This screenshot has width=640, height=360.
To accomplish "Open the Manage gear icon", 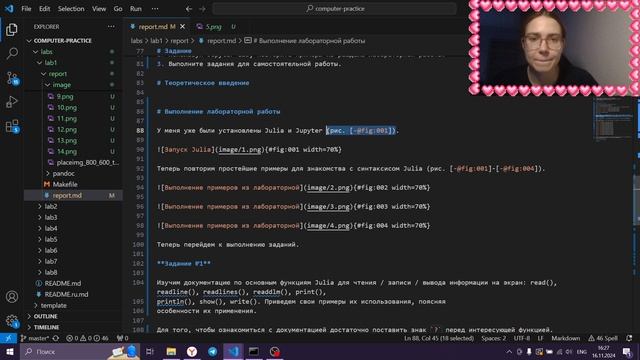I will [12, 321].
